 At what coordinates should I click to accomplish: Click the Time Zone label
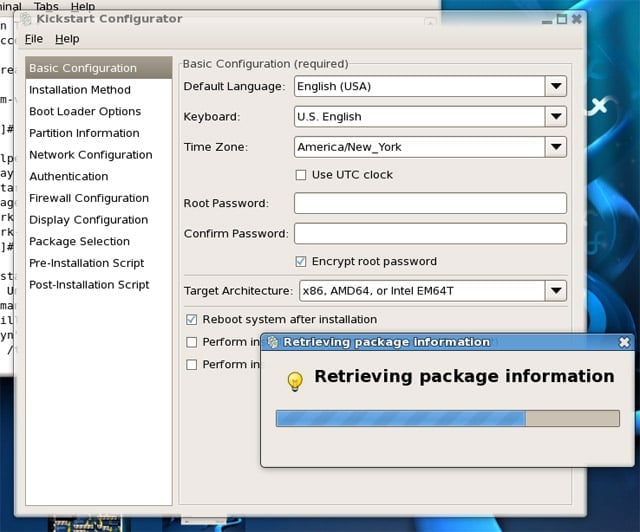click(x=216, y=147)
